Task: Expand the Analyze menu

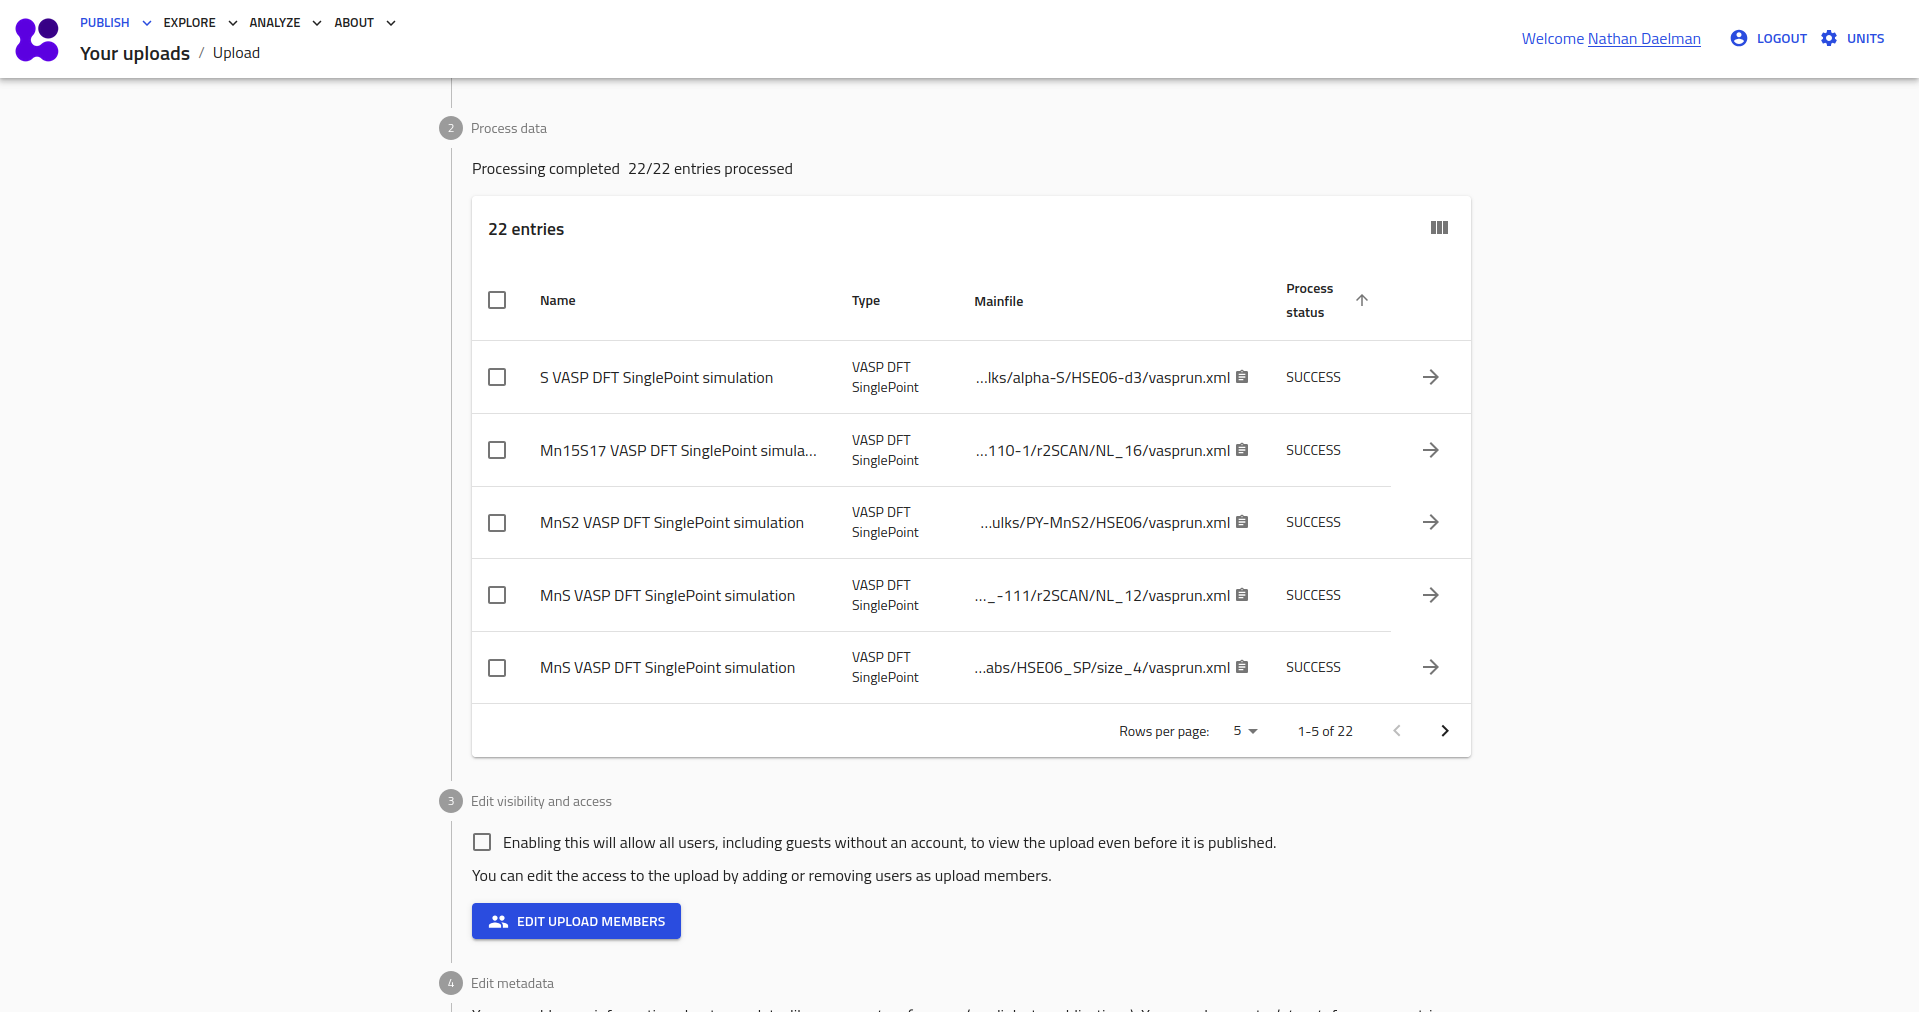Action: pyautogui.click(x=285, y=23)
